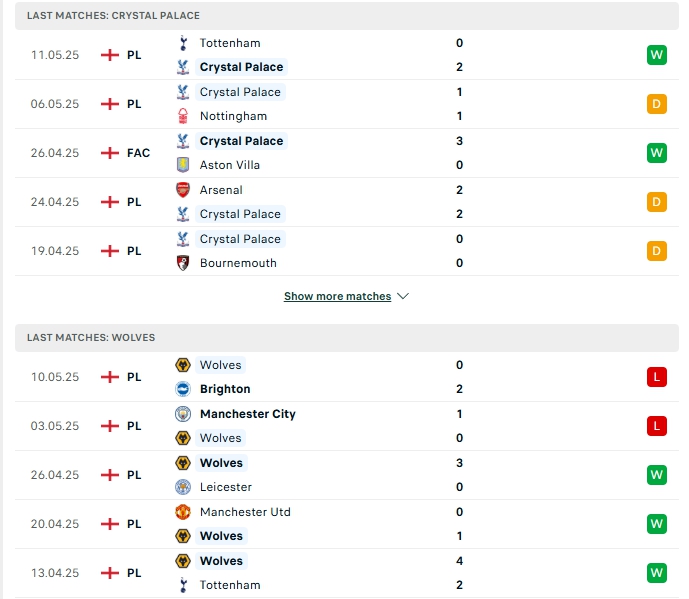Screen dimensions: 689x599
Task: Click the red L badge for Brighton match
Action: click(x=656, y=377)
